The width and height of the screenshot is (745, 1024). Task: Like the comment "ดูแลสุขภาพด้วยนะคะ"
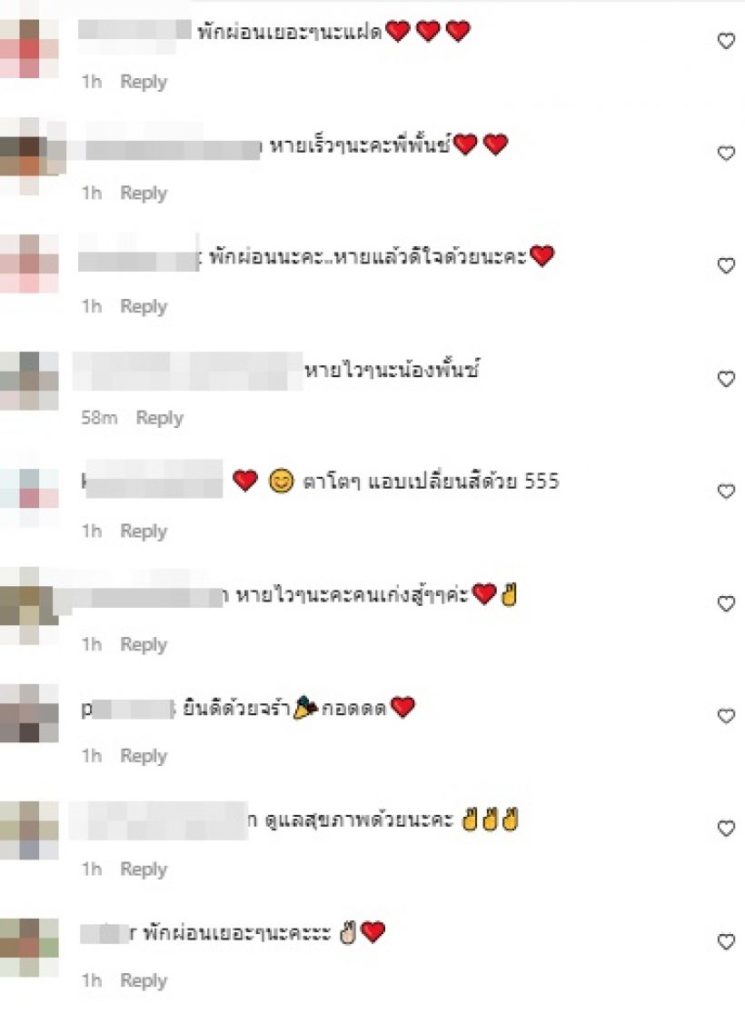726,828
